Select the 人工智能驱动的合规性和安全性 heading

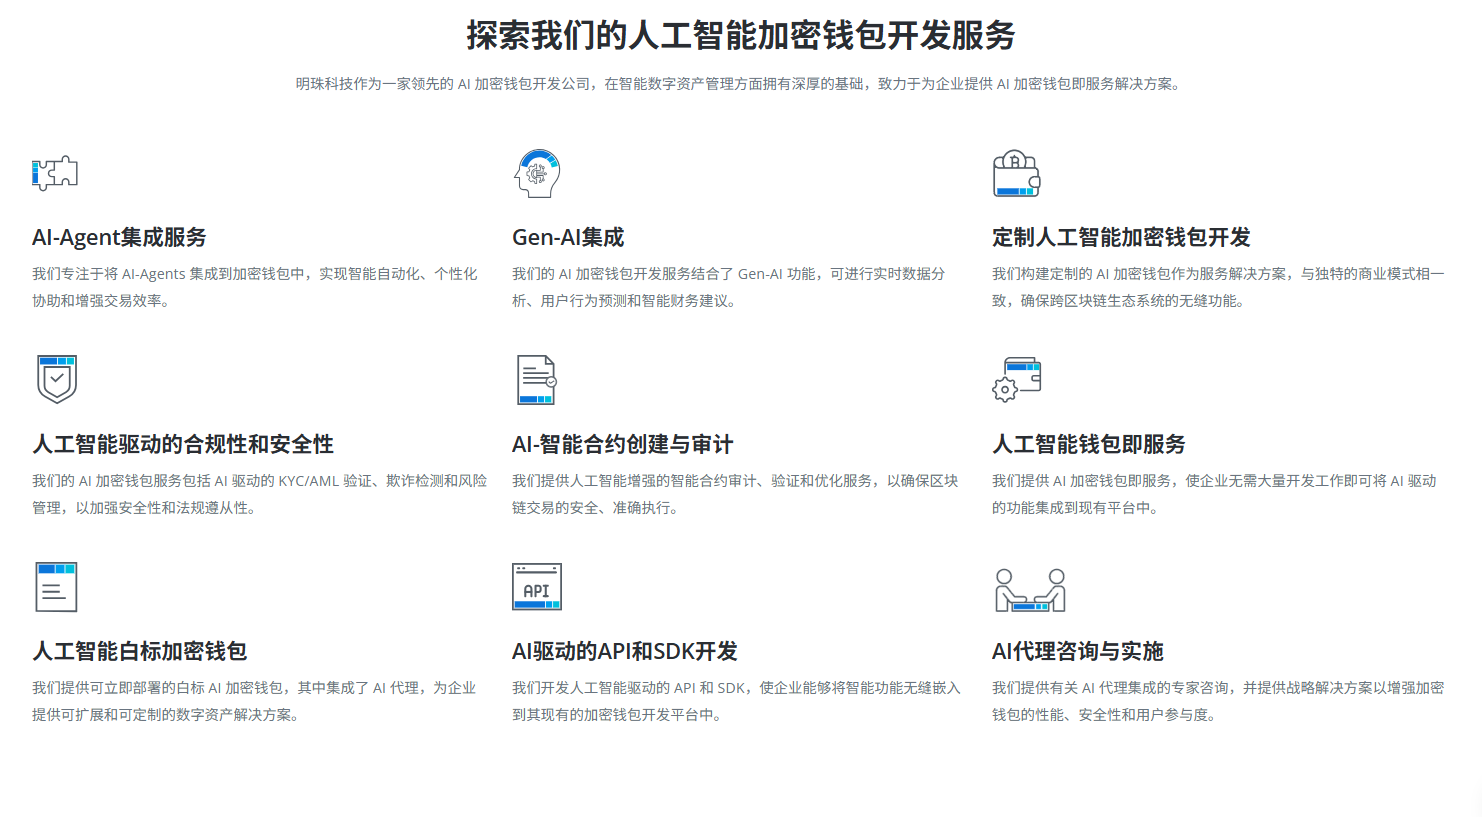click(183, 445)
